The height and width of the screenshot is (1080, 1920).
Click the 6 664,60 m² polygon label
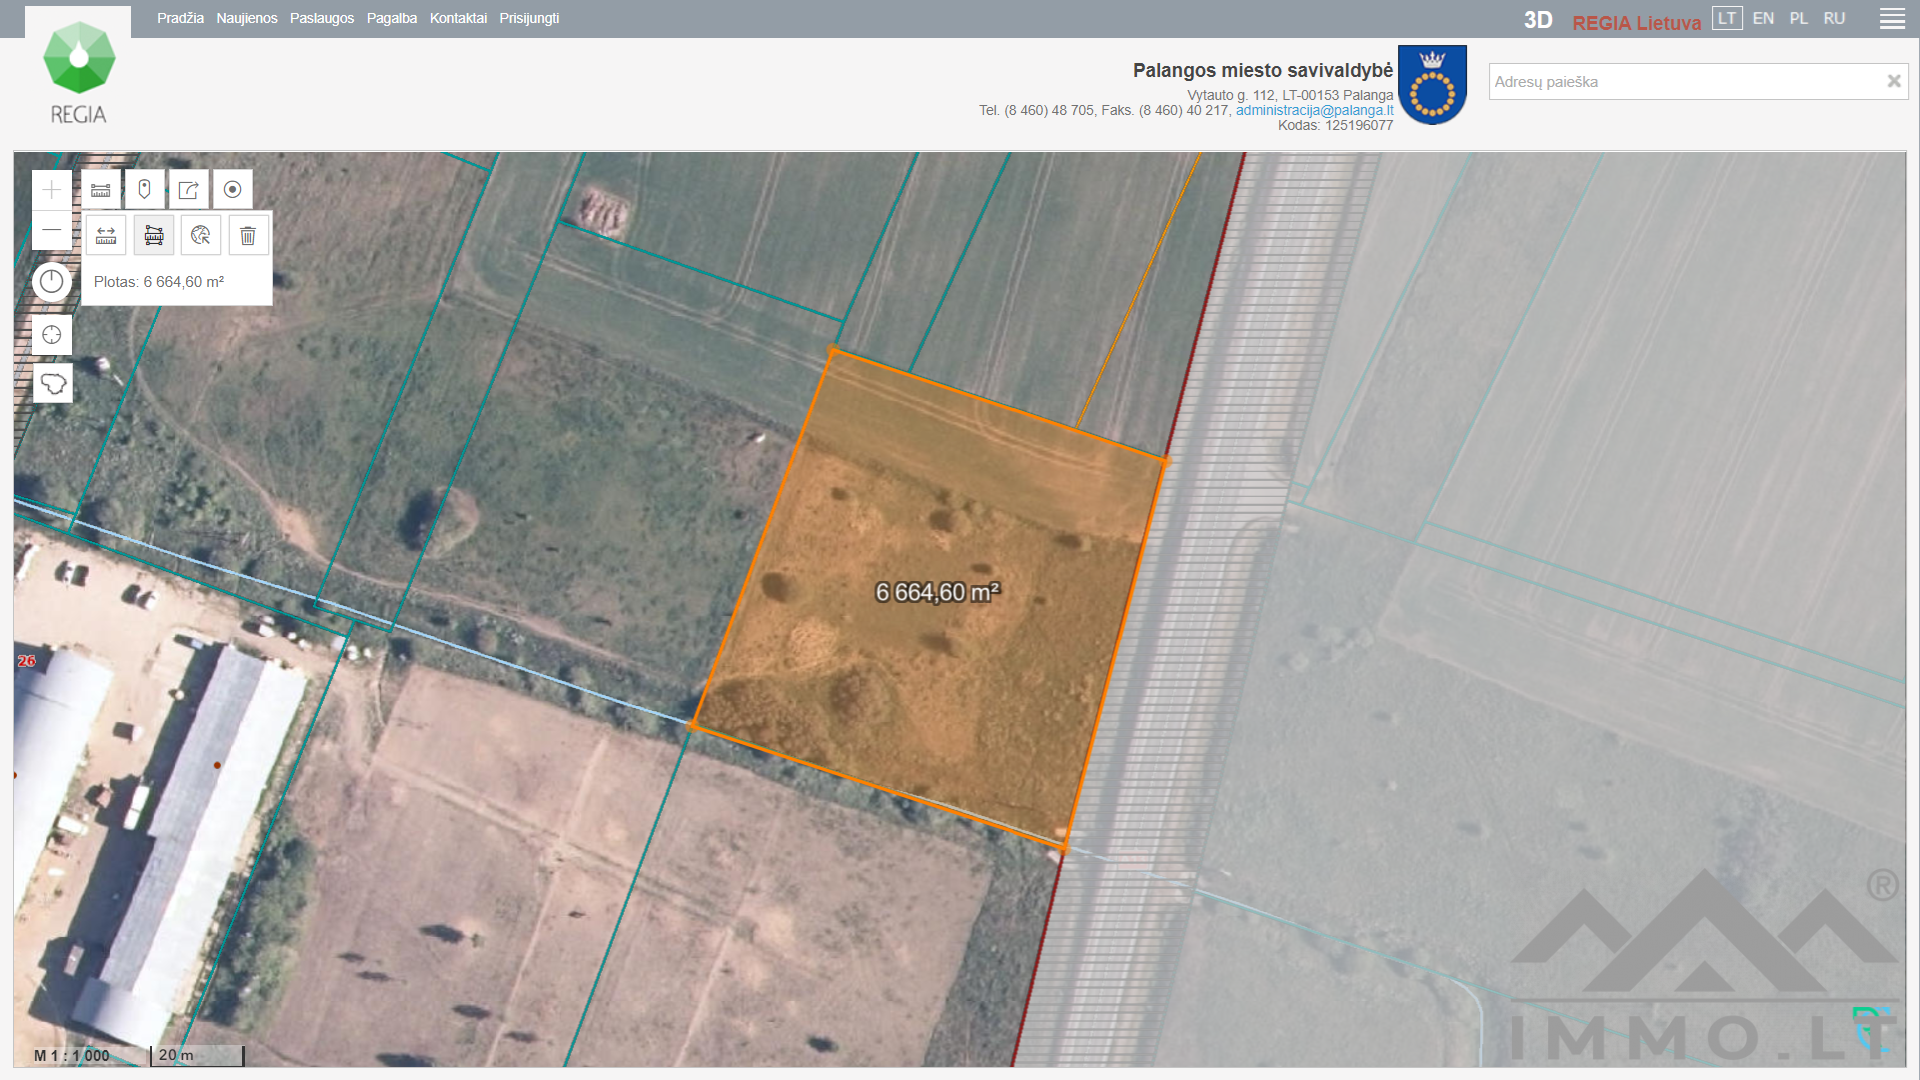point(937,592)
